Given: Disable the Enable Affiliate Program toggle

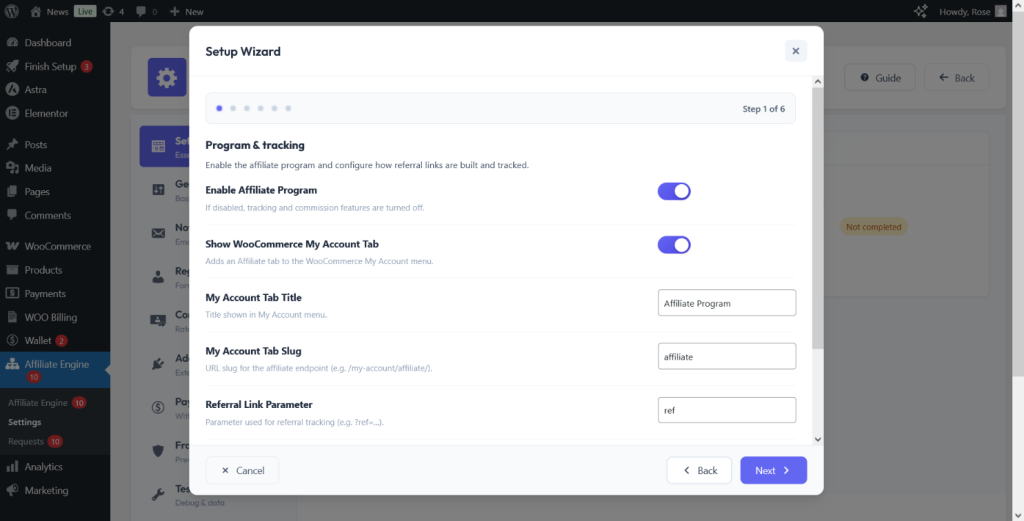Looking at the screenshot, I should click(674, 191).
